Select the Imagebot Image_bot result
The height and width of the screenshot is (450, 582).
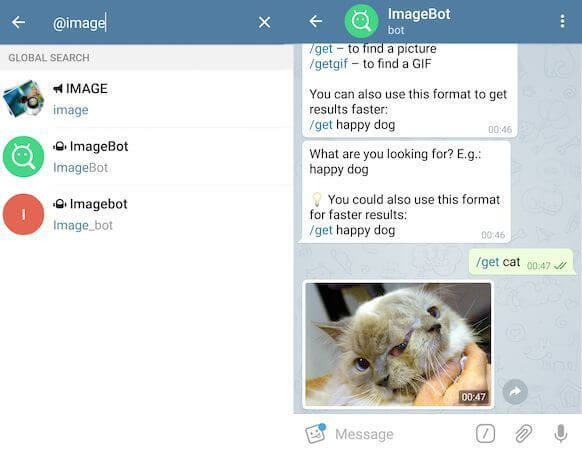[x=146, y=214]
